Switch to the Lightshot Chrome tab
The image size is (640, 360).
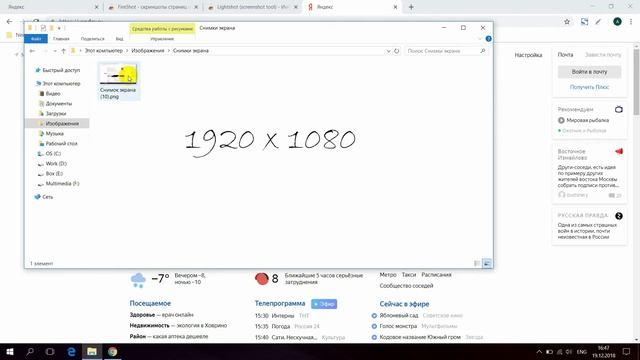coord(253,7)
